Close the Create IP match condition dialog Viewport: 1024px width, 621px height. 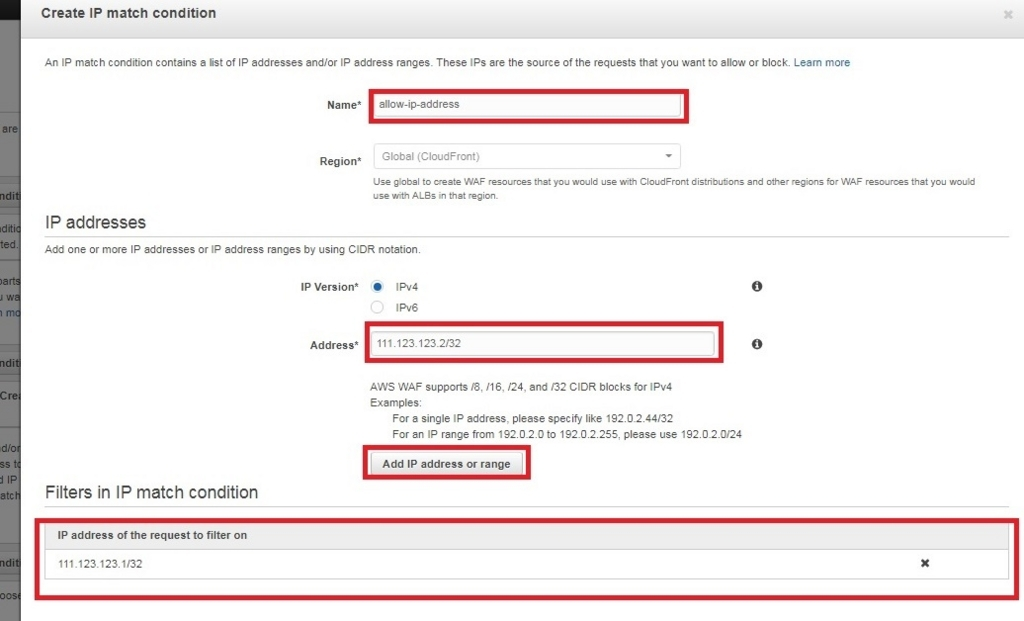point(1007,15)
